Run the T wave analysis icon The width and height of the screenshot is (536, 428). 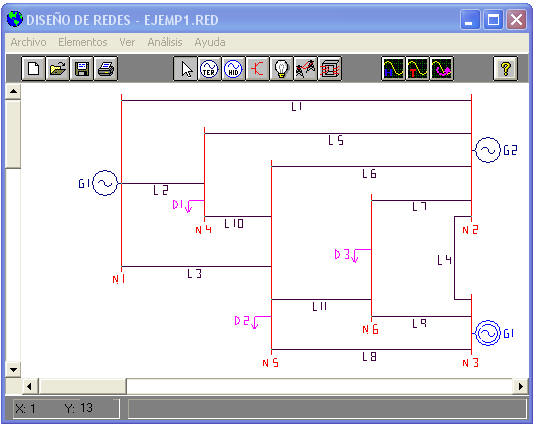[x=417, y=69]
